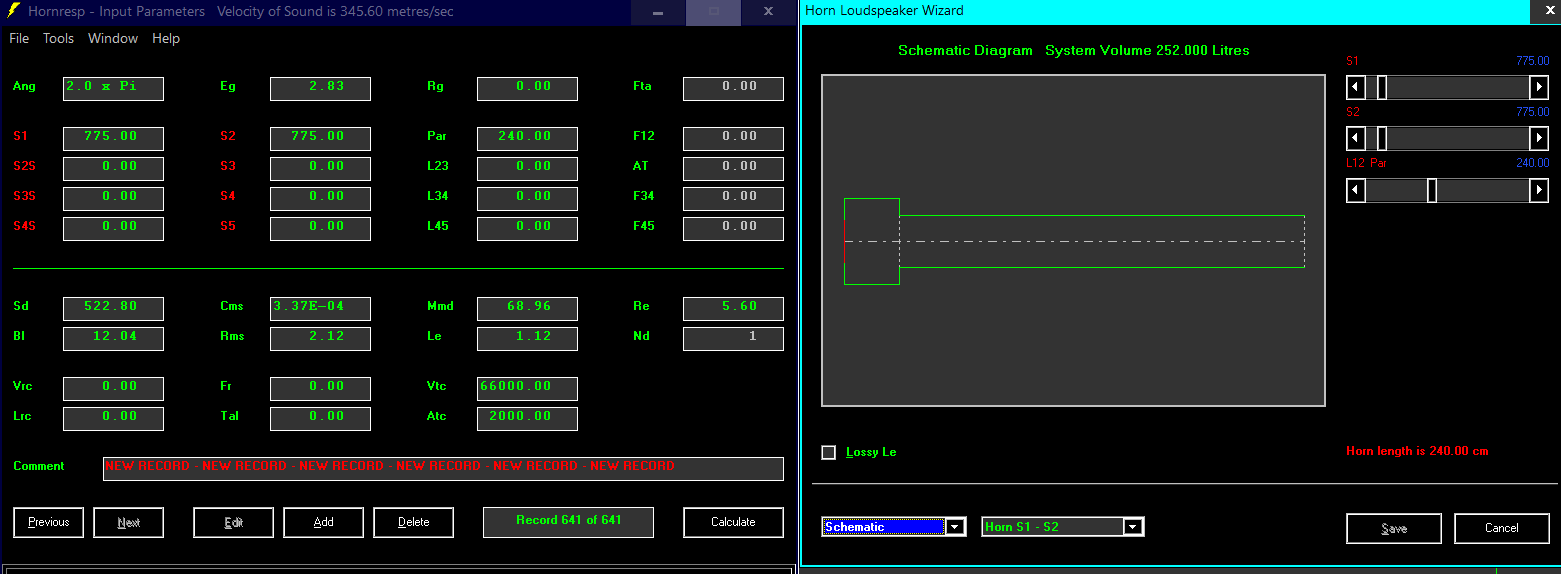Click the Par field showing 240.00

coord(527,138)
